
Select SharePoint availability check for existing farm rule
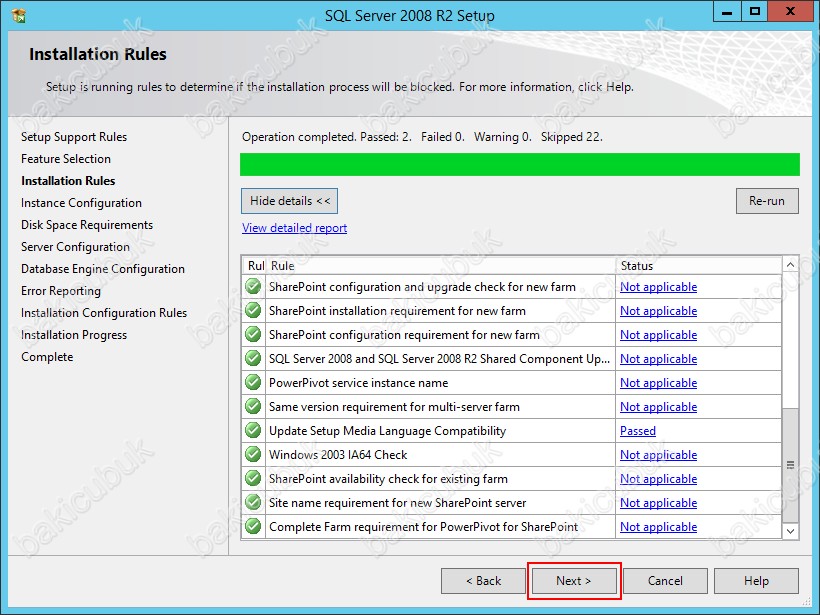click(388, 479)
